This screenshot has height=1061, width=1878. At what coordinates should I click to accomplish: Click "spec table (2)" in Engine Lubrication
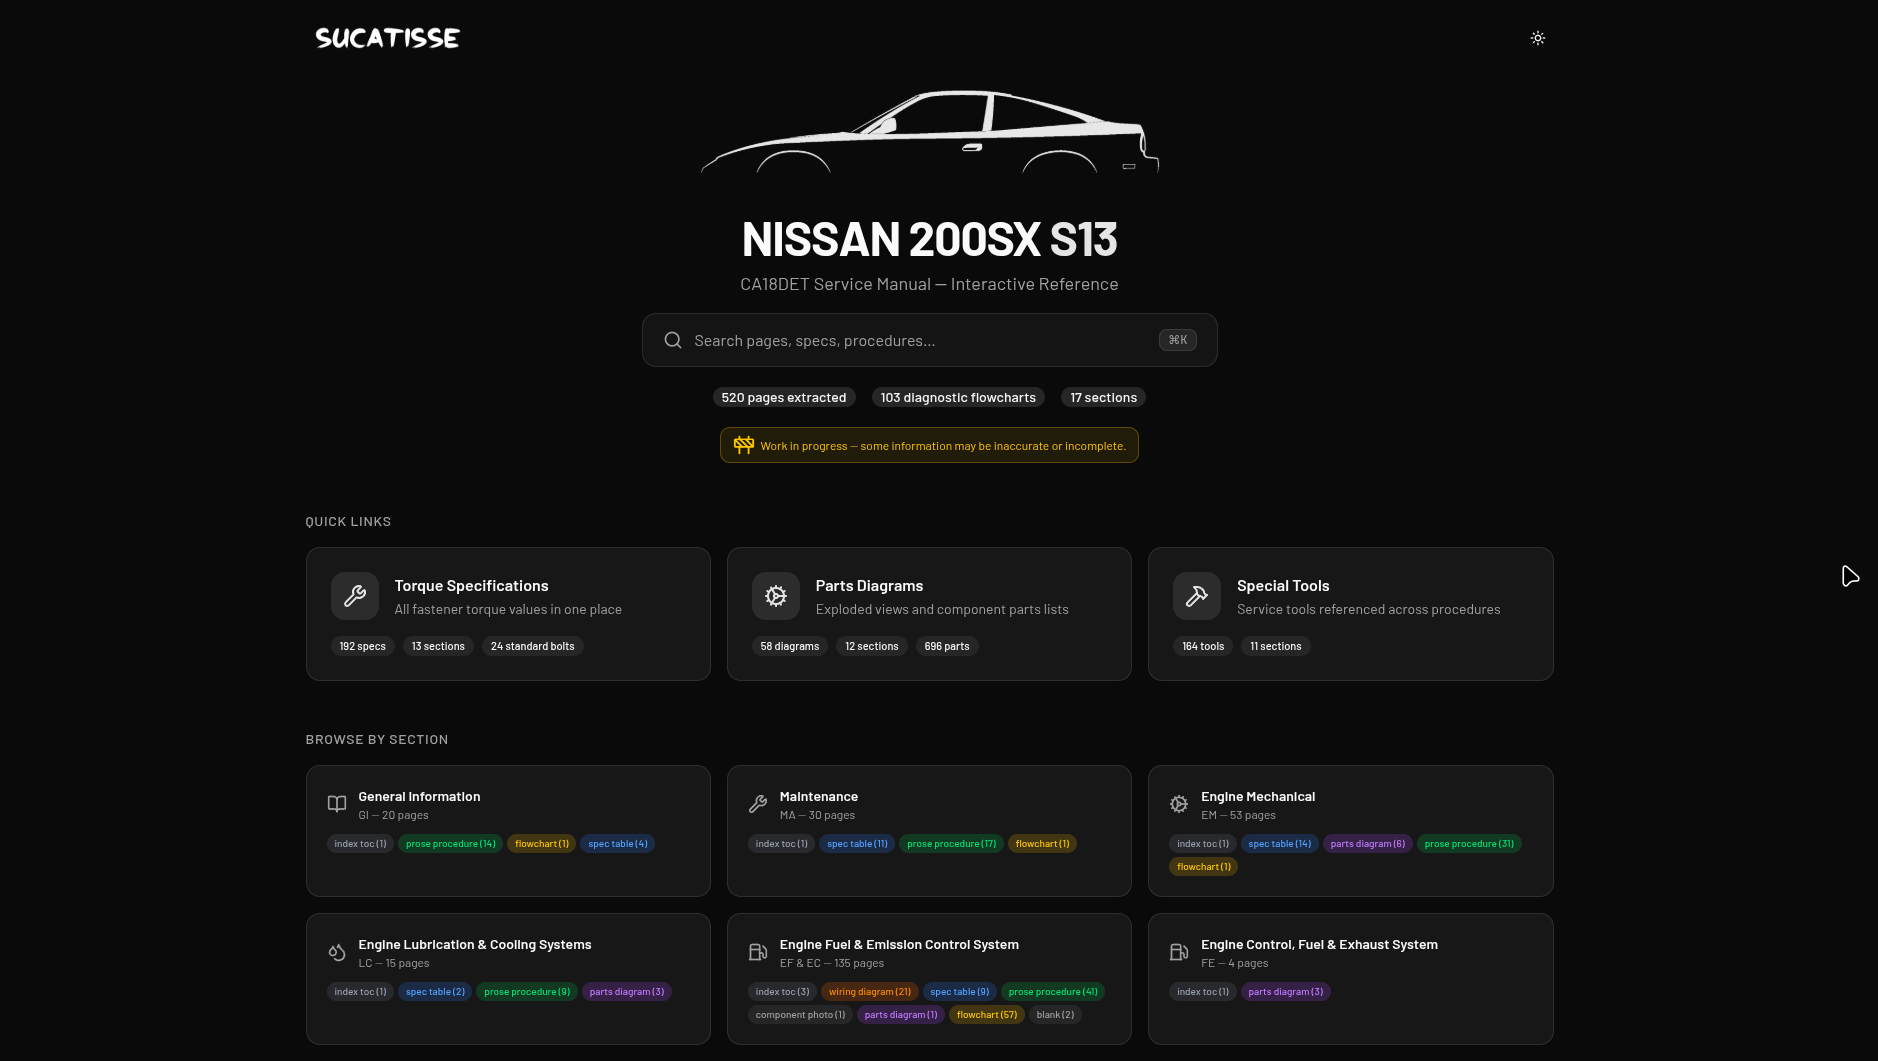coord(435,992)
